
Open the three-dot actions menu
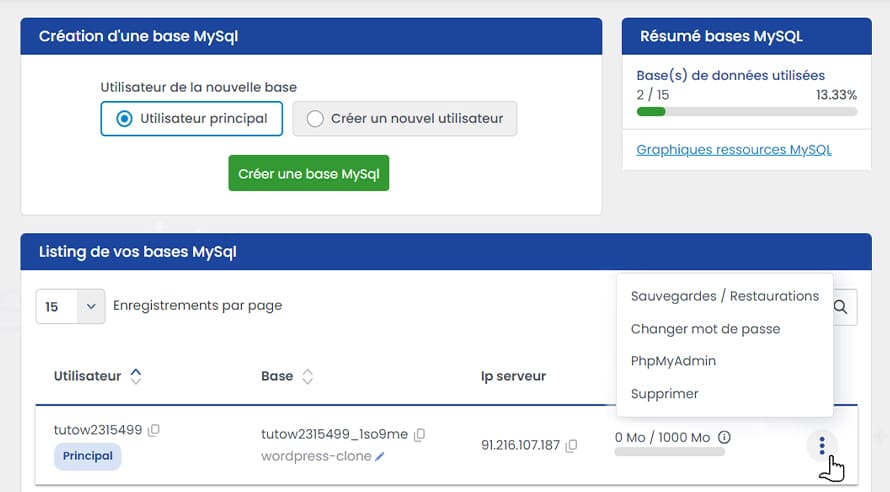tap(822, 445)
